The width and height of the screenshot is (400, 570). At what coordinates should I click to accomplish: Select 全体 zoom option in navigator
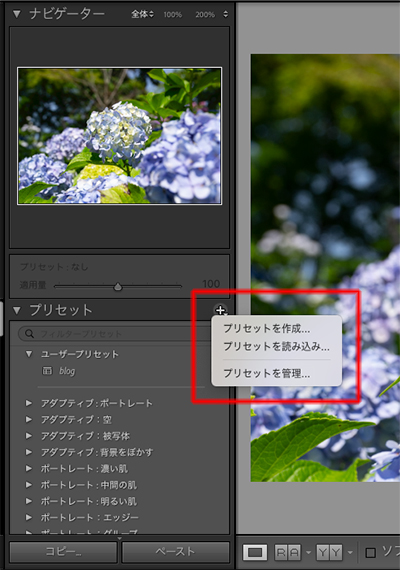tap(142, 14)
